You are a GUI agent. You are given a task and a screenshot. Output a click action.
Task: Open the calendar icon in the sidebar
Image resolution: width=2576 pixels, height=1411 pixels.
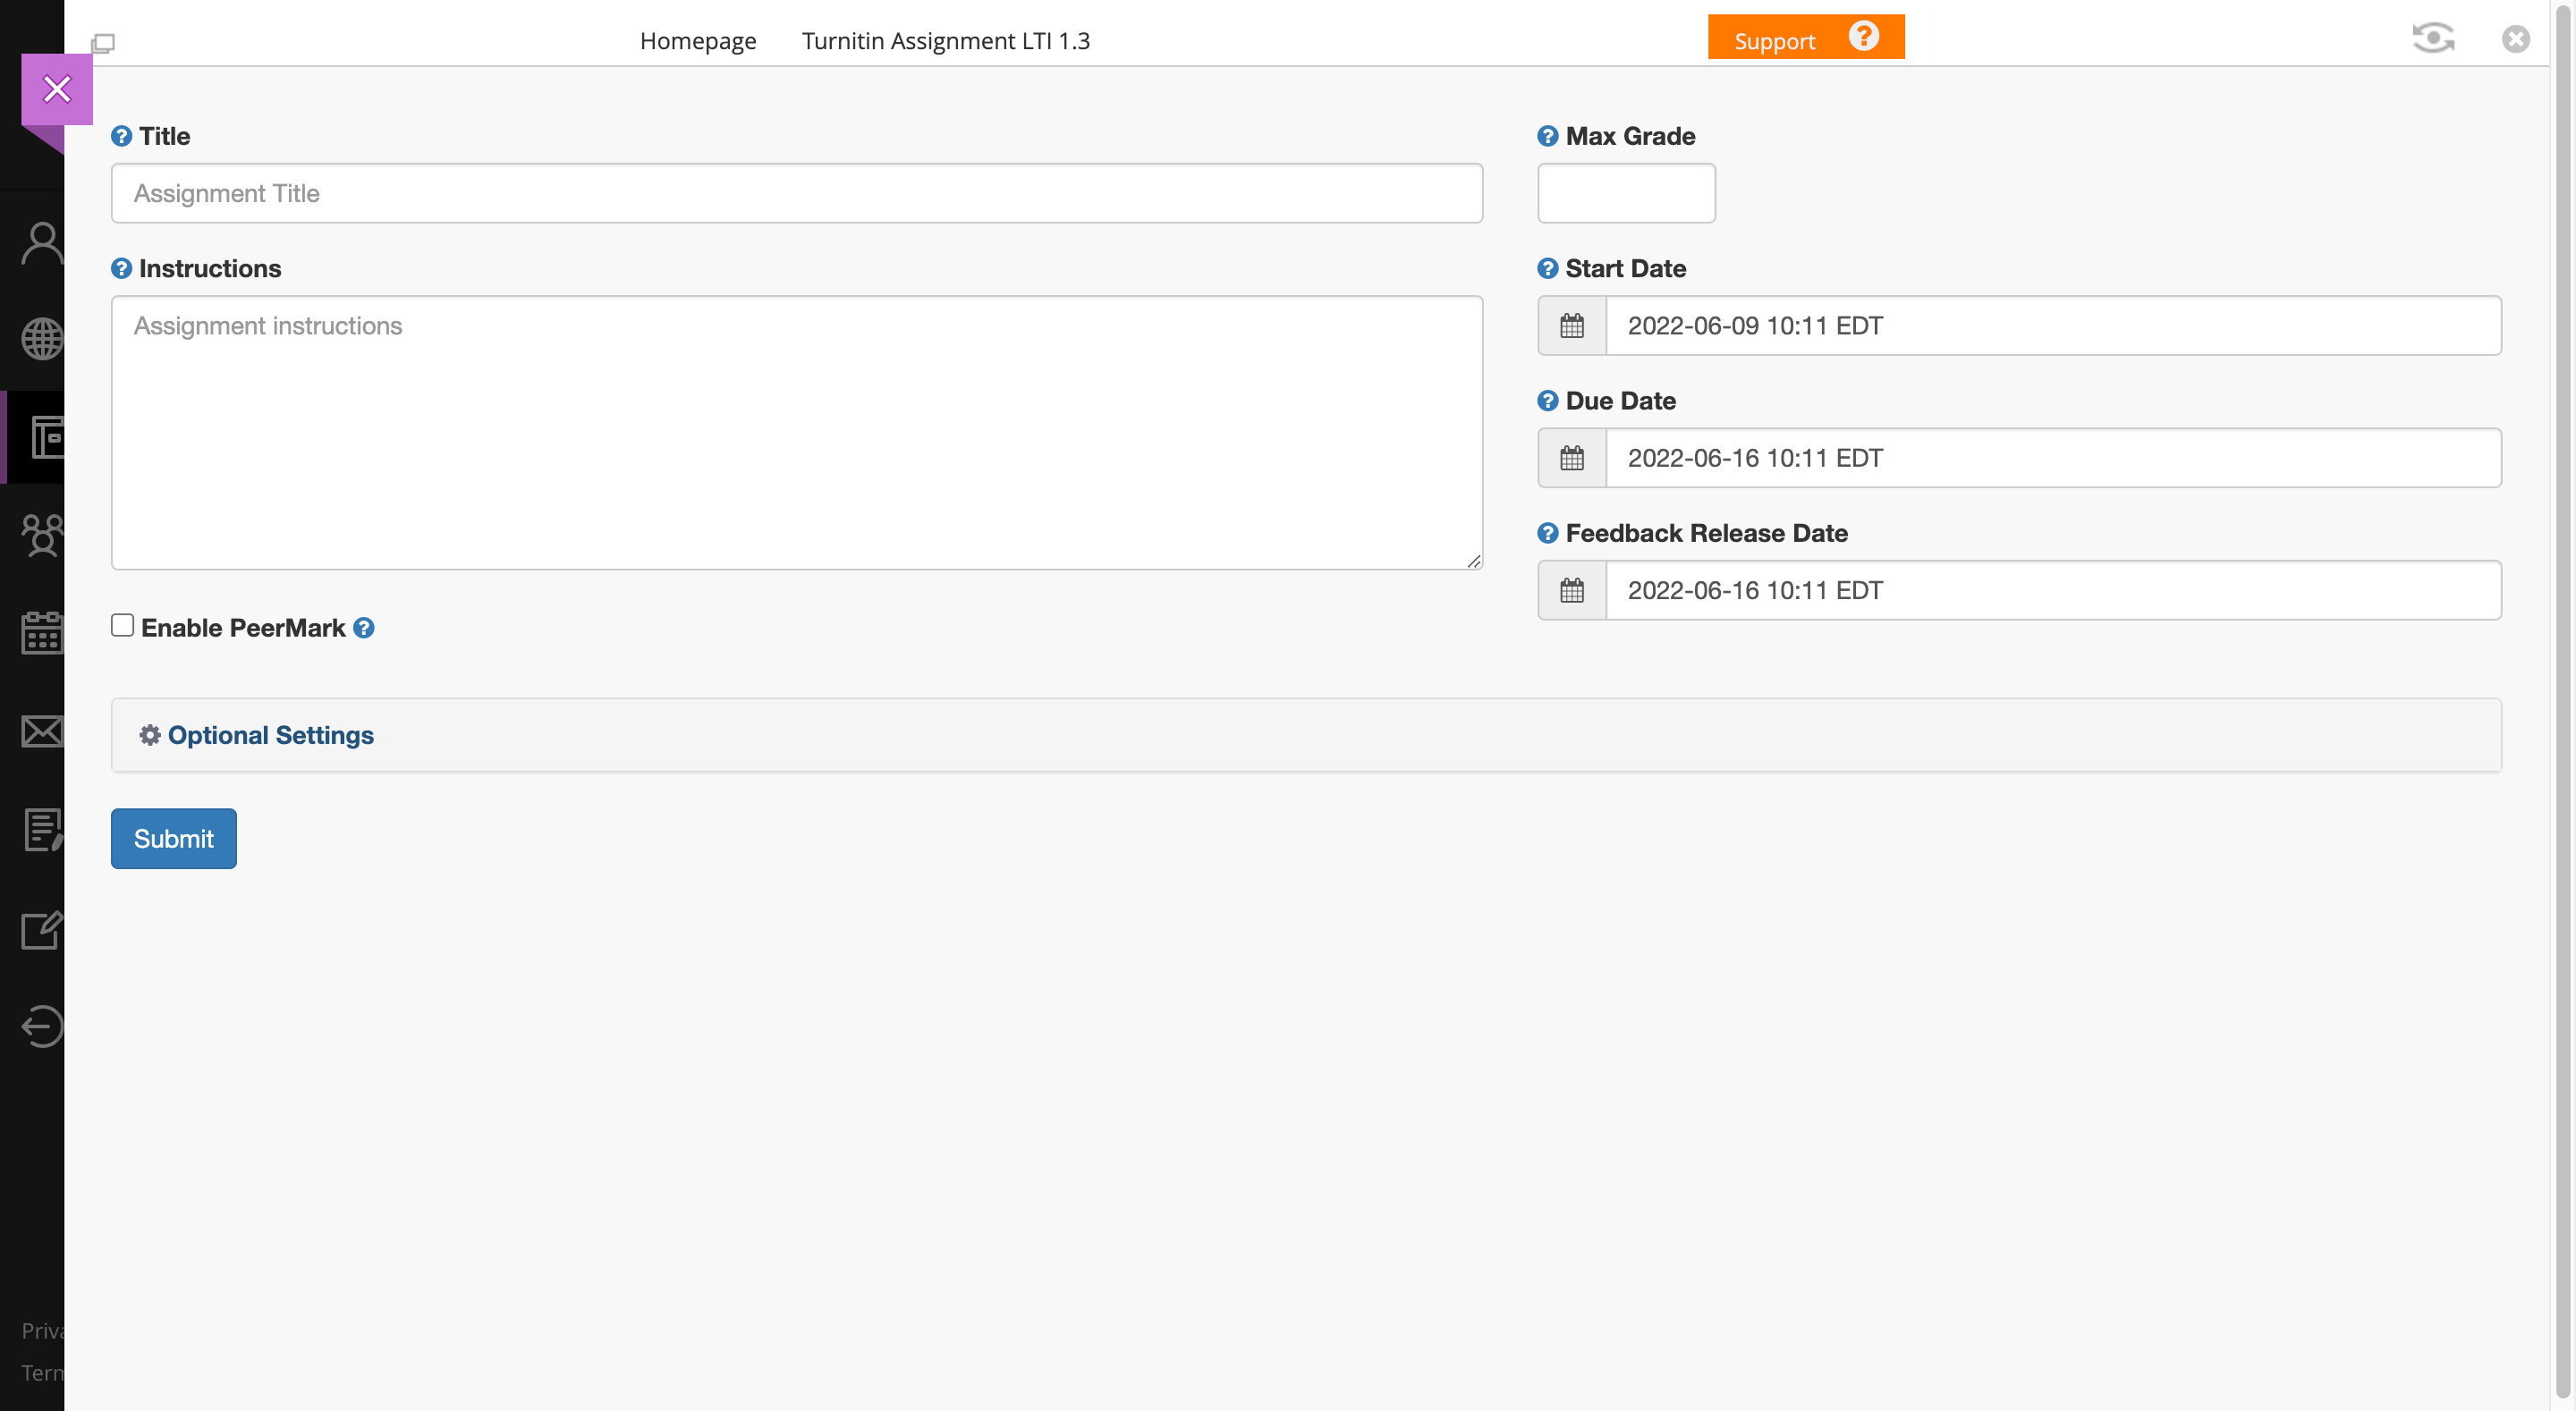pos(42,633)
